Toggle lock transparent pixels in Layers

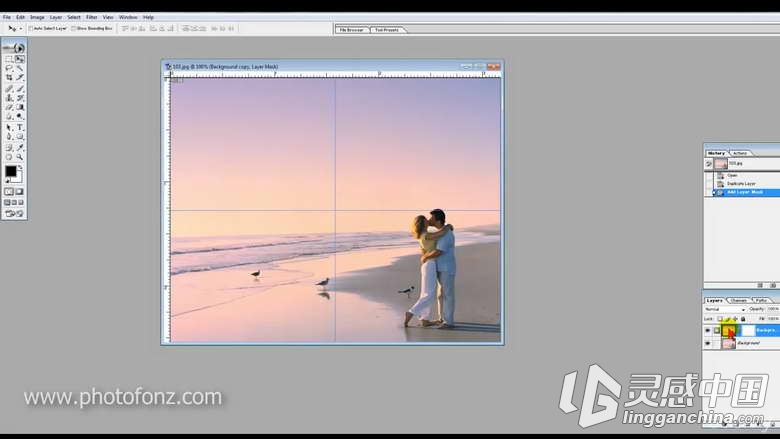pyautogui.click(x=720, y=319)
